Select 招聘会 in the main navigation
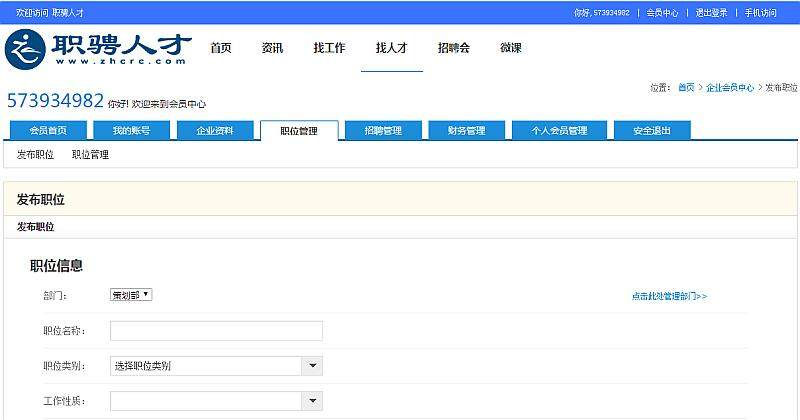Viewport: 800px width, 420px height. click(x=453, y=48)
